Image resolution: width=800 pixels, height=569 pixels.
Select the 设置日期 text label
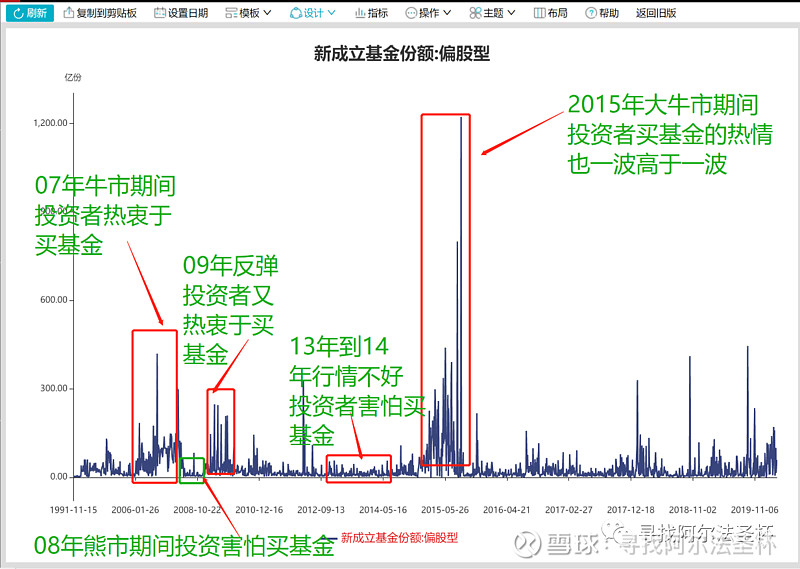(188, 13)
